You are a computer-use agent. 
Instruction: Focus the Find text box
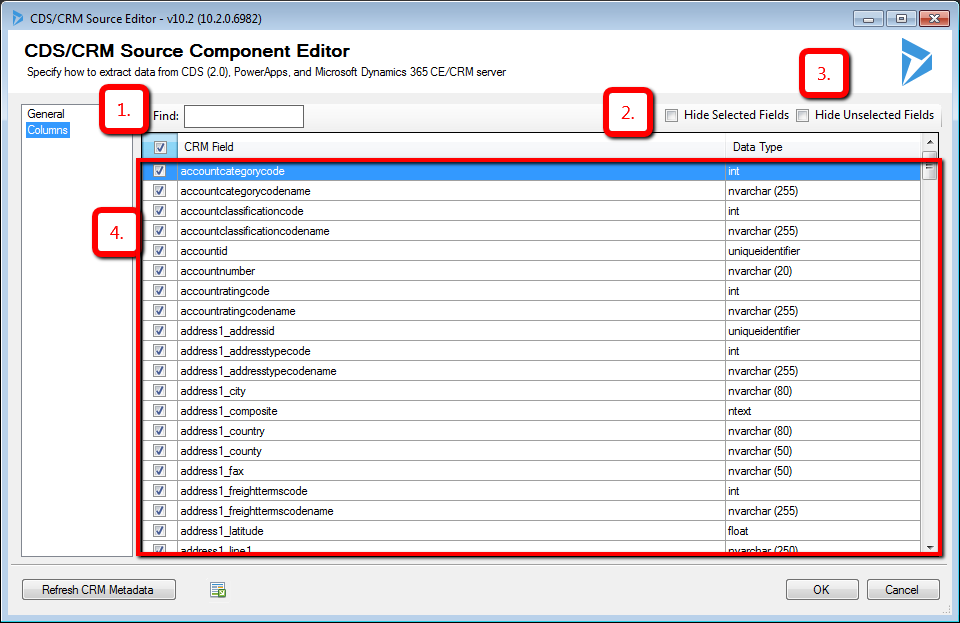click(x=244, y=116)
